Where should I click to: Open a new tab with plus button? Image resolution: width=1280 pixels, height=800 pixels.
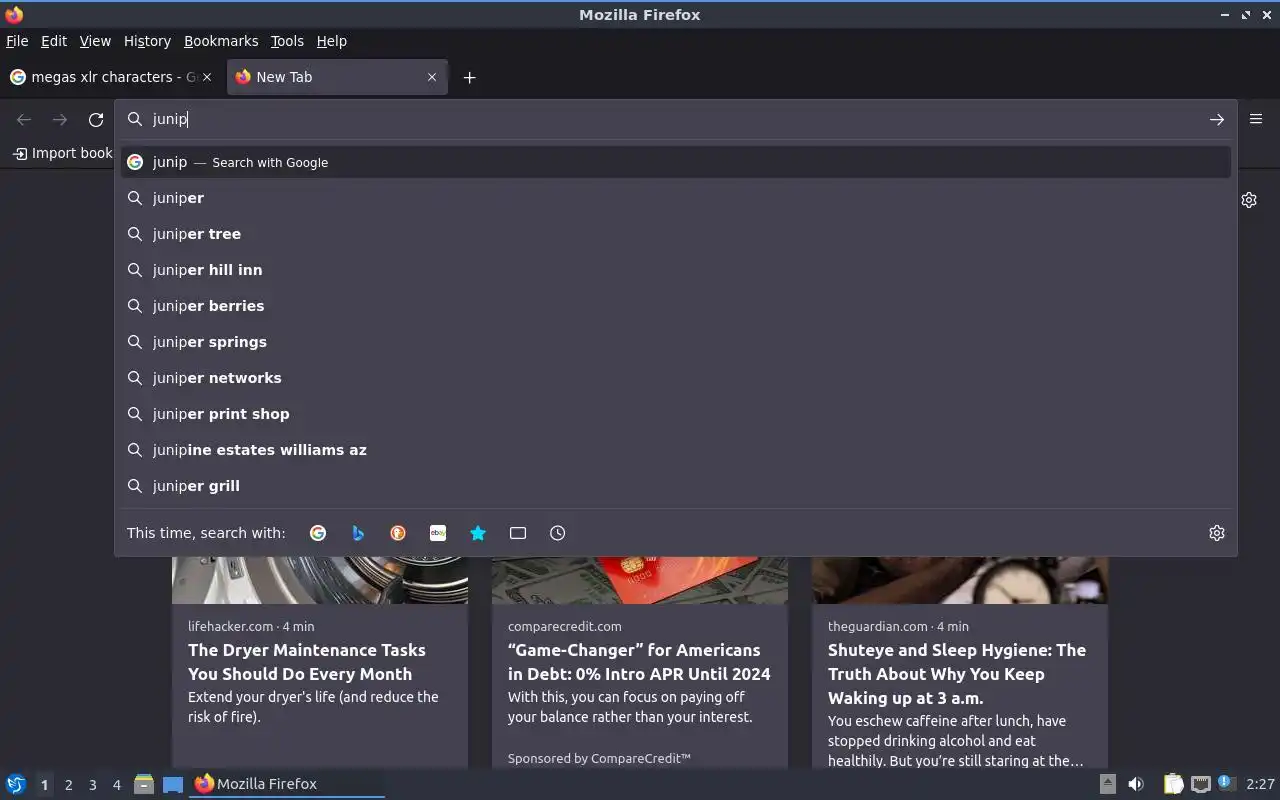pos(469,77)
